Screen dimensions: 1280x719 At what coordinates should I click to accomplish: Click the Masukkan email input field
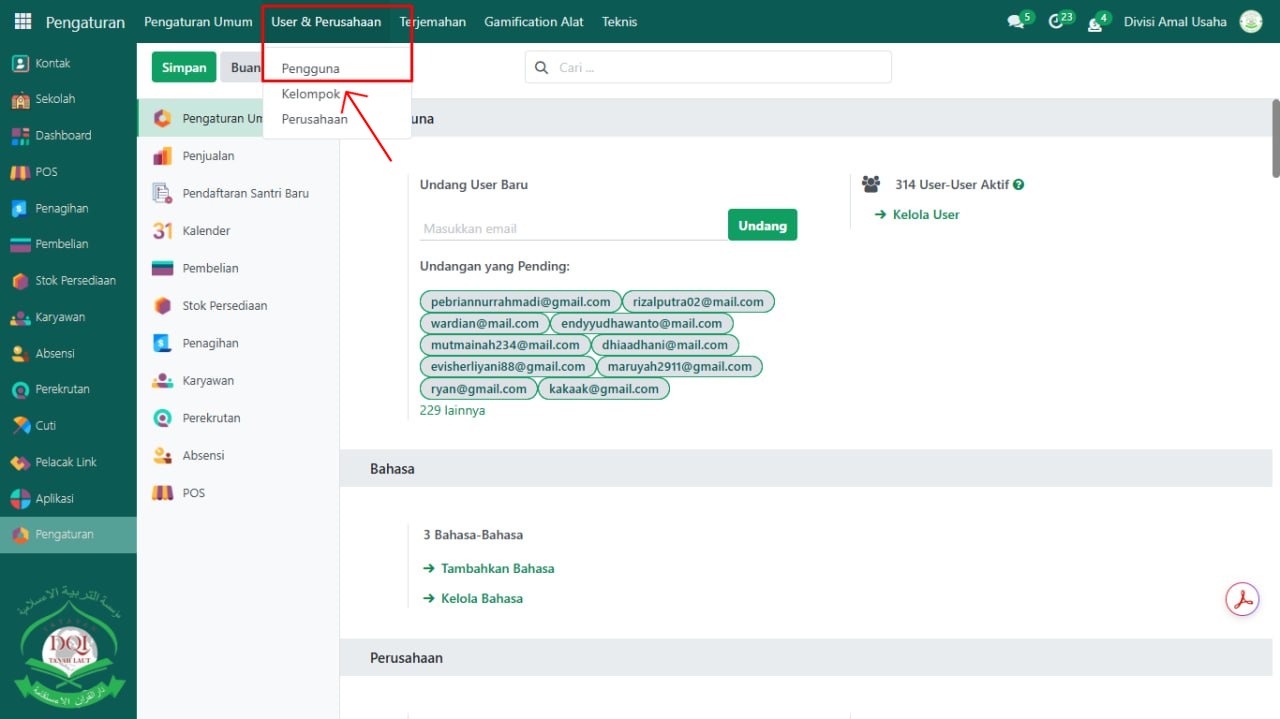572,228
